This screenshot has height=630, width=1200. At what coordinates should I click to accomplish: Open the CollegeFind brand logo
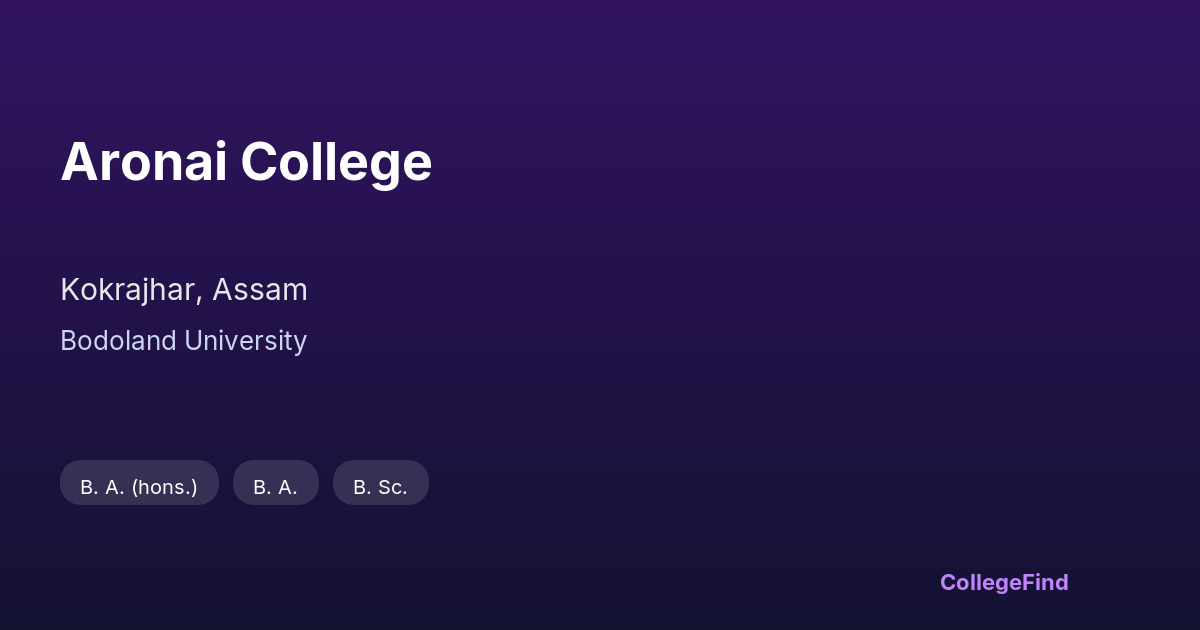pyautogui.click(x=1004, y=582)
